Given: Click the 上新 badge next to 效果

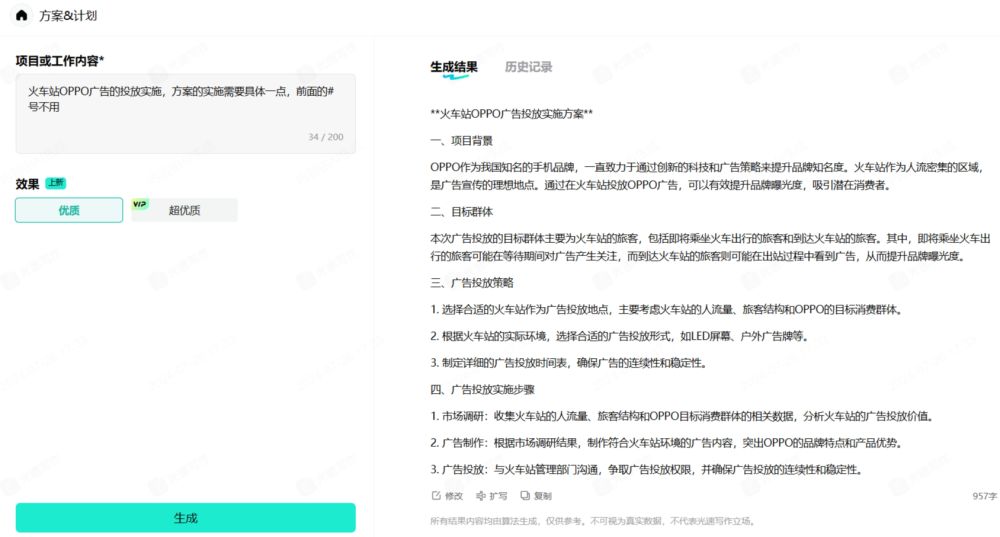Looking at the screenshot, I should click(x=55, y=183).
